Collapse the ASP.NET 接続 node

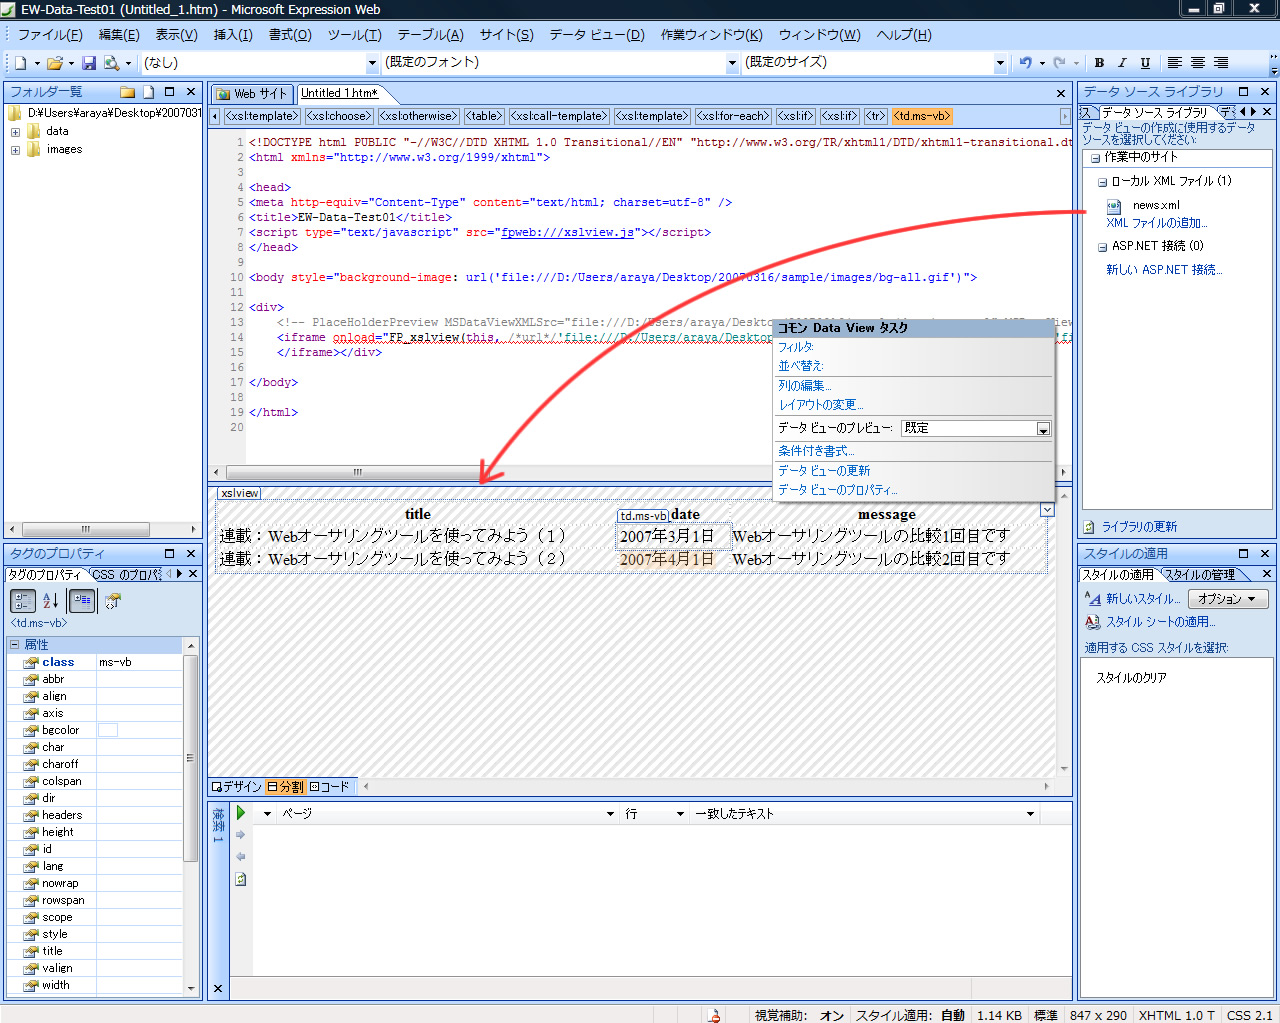coord(1102,246)
